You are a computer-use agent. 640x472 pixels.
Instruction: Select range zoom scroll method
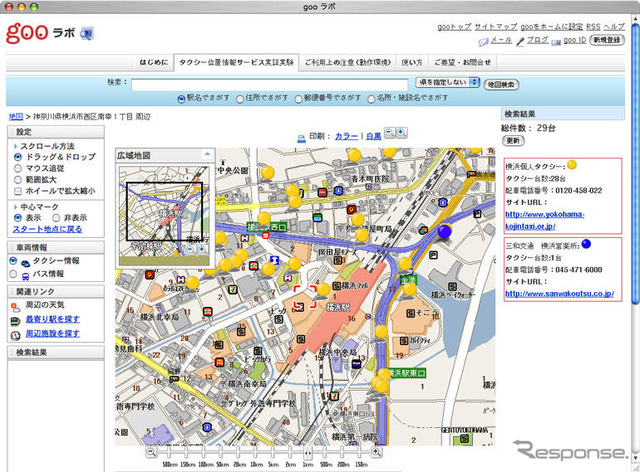pyautogui.click(x=18, y=180)
